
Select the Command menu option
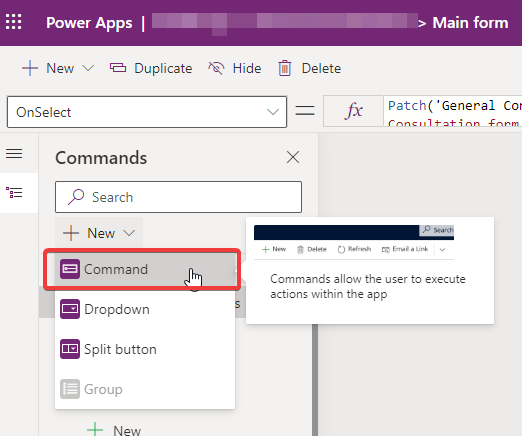[142, 269]
